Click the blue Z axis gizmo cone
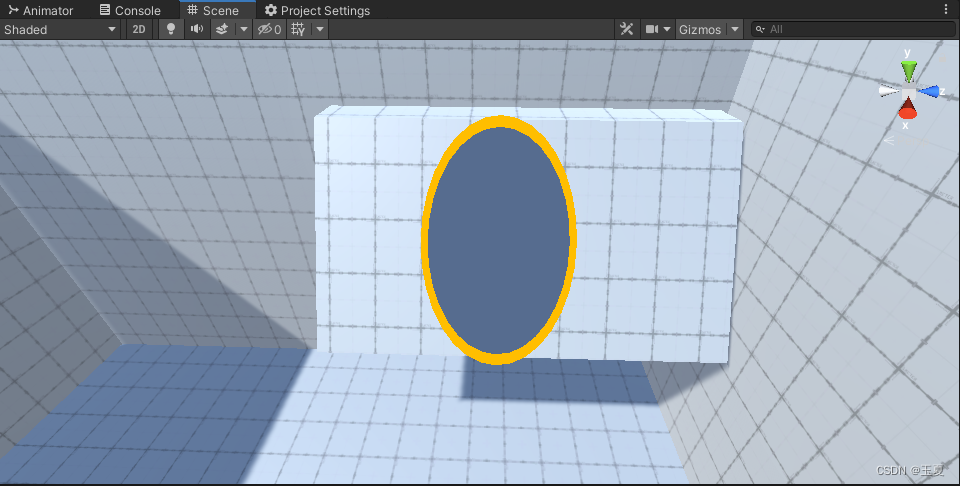The image size is (960, 486). pos(929,92)
